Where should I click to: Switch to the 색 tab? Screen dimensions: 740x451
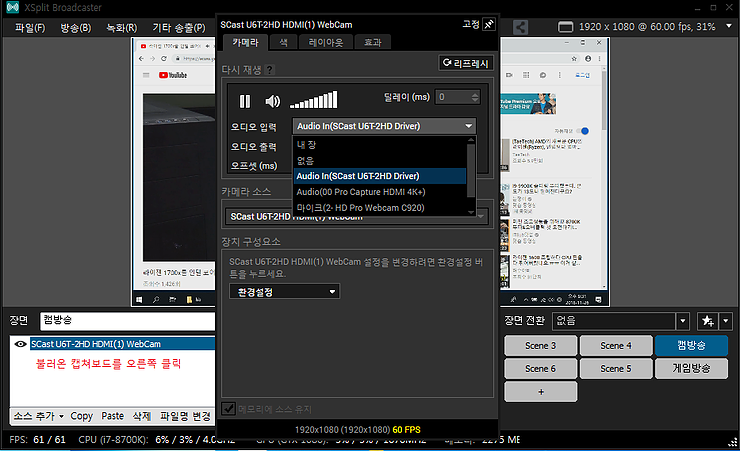point(283,42)
